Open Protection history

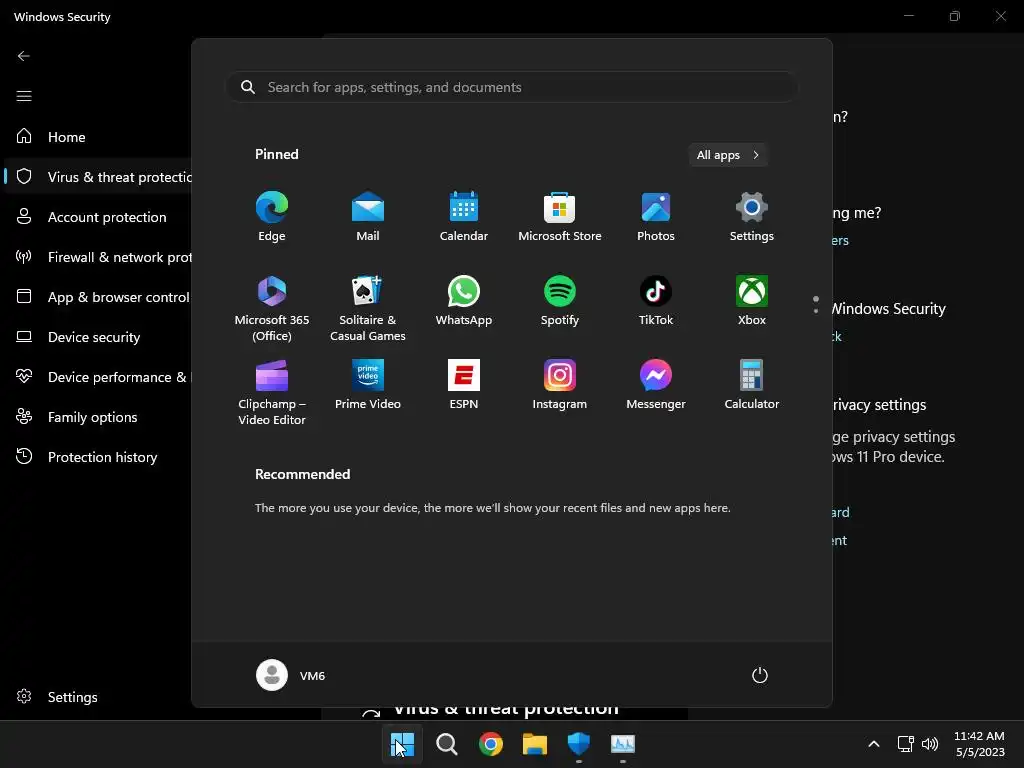click(98, 456)
